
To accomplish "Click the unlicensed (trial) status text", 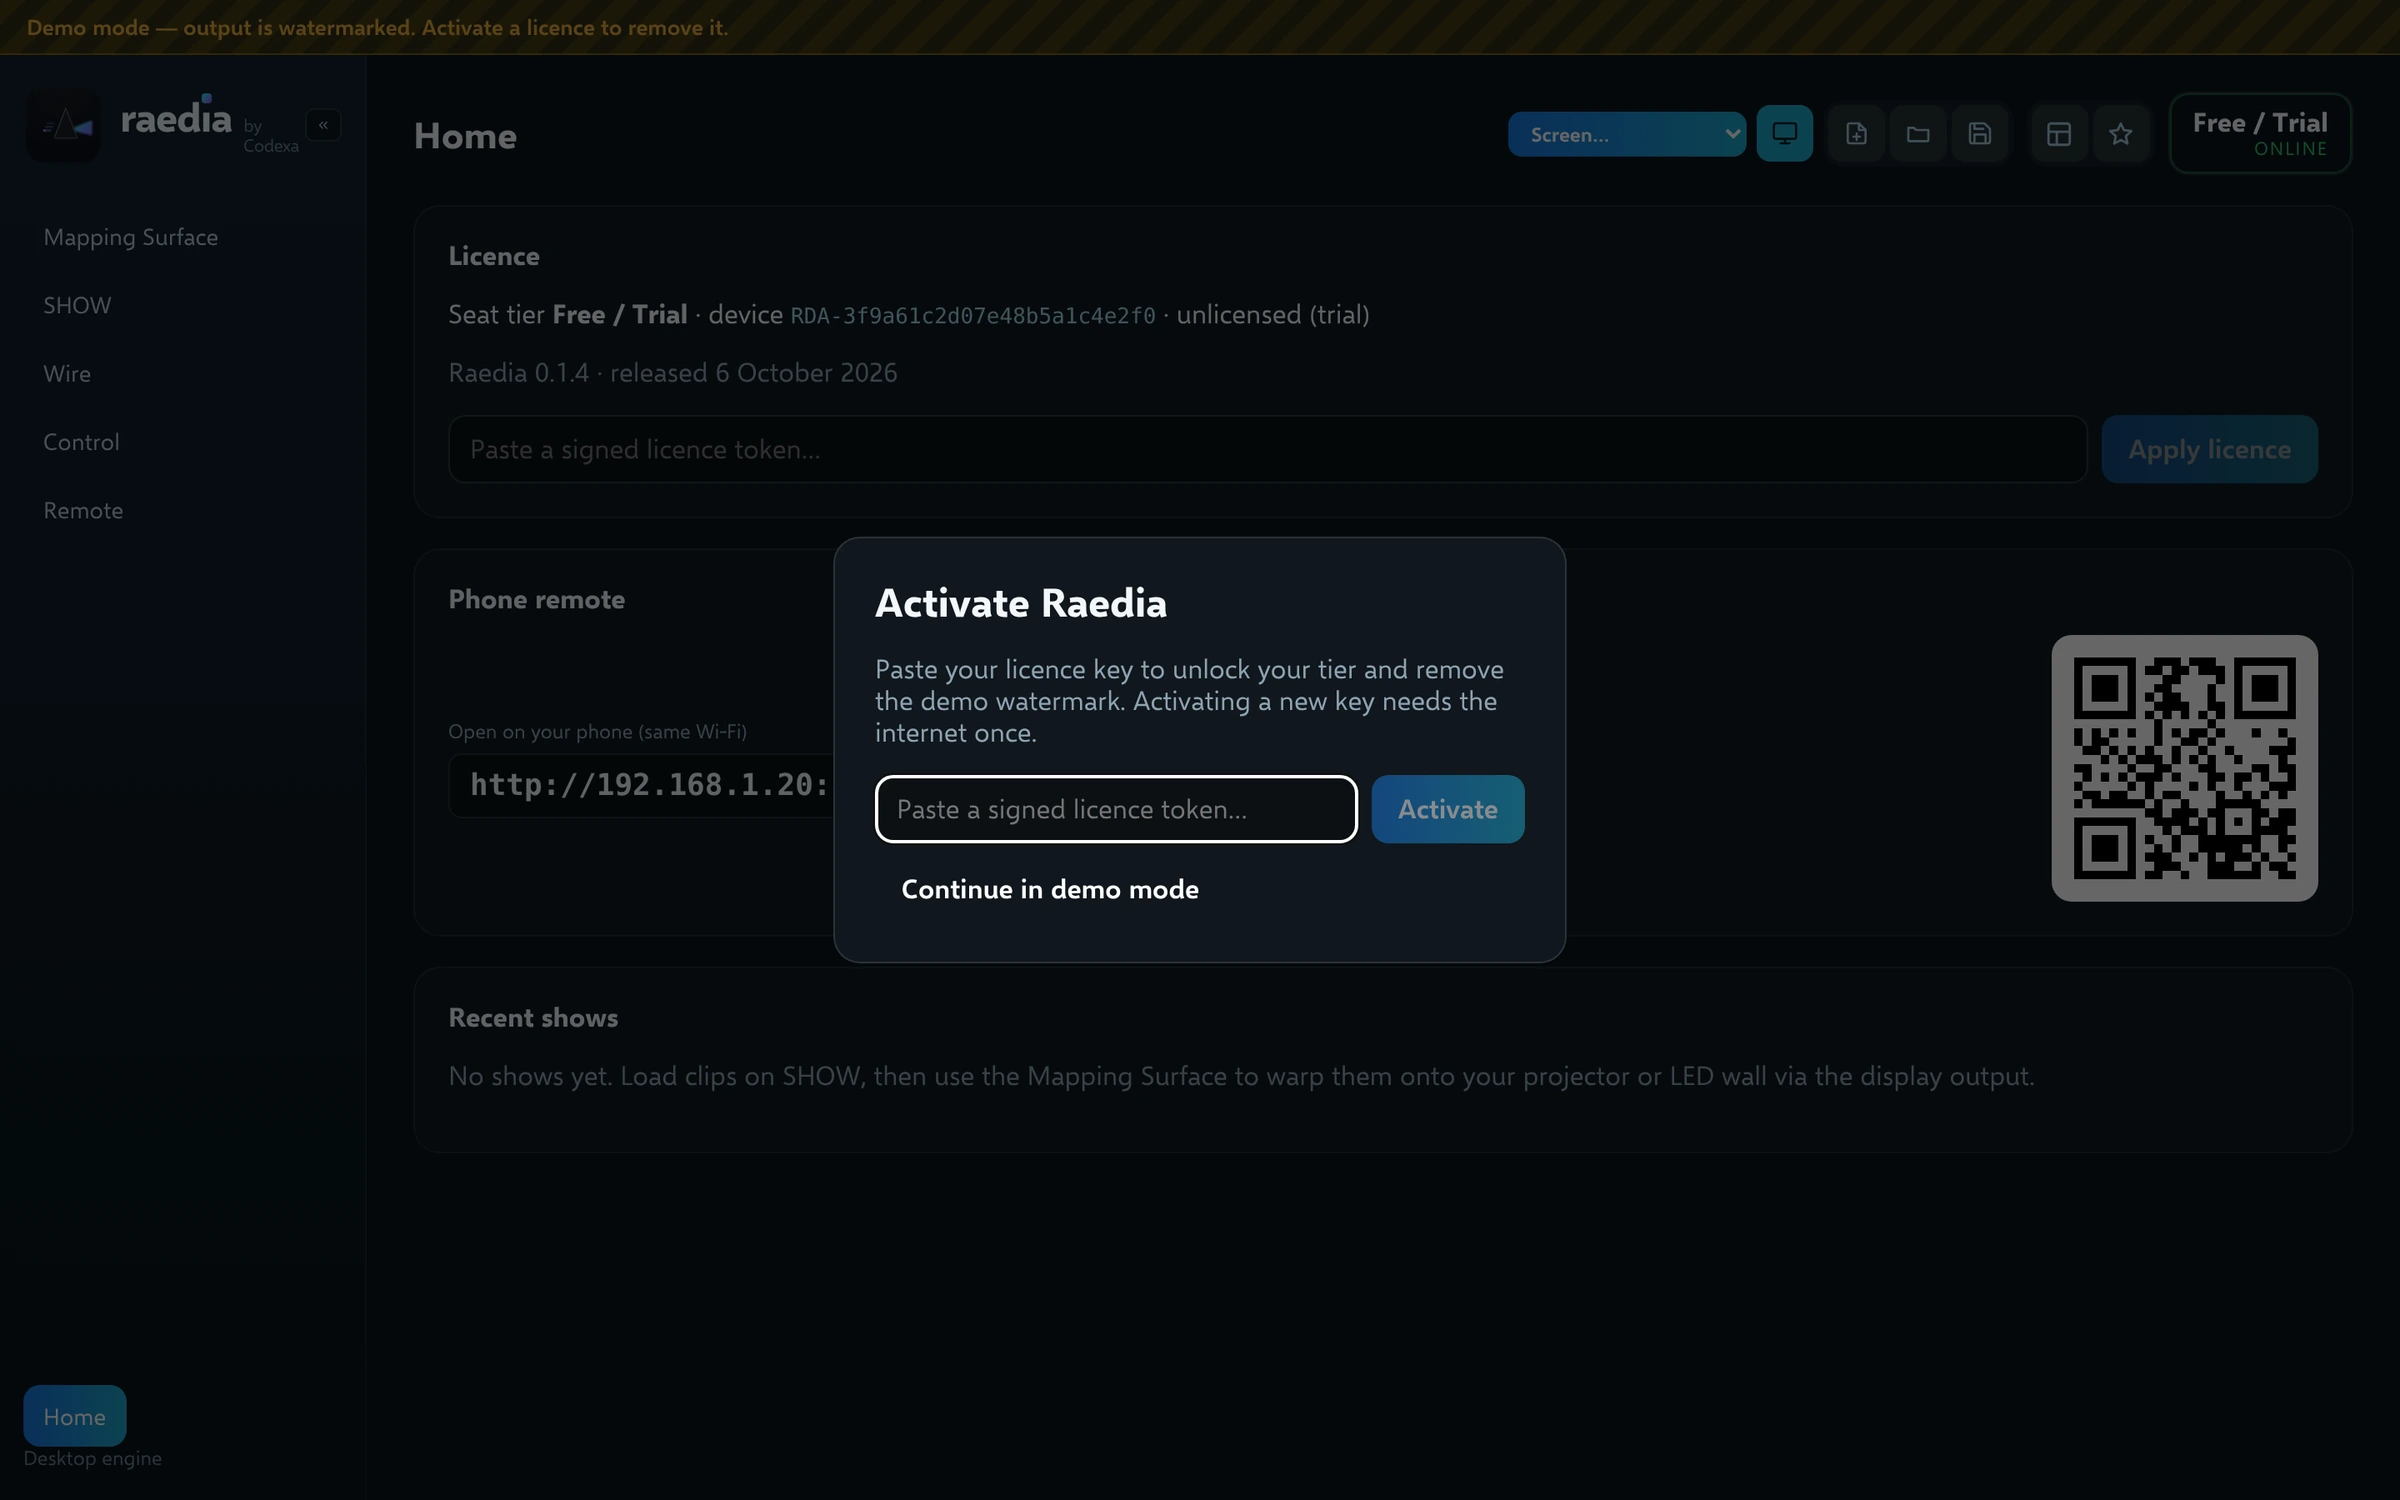I will [x=1273, y=315].
